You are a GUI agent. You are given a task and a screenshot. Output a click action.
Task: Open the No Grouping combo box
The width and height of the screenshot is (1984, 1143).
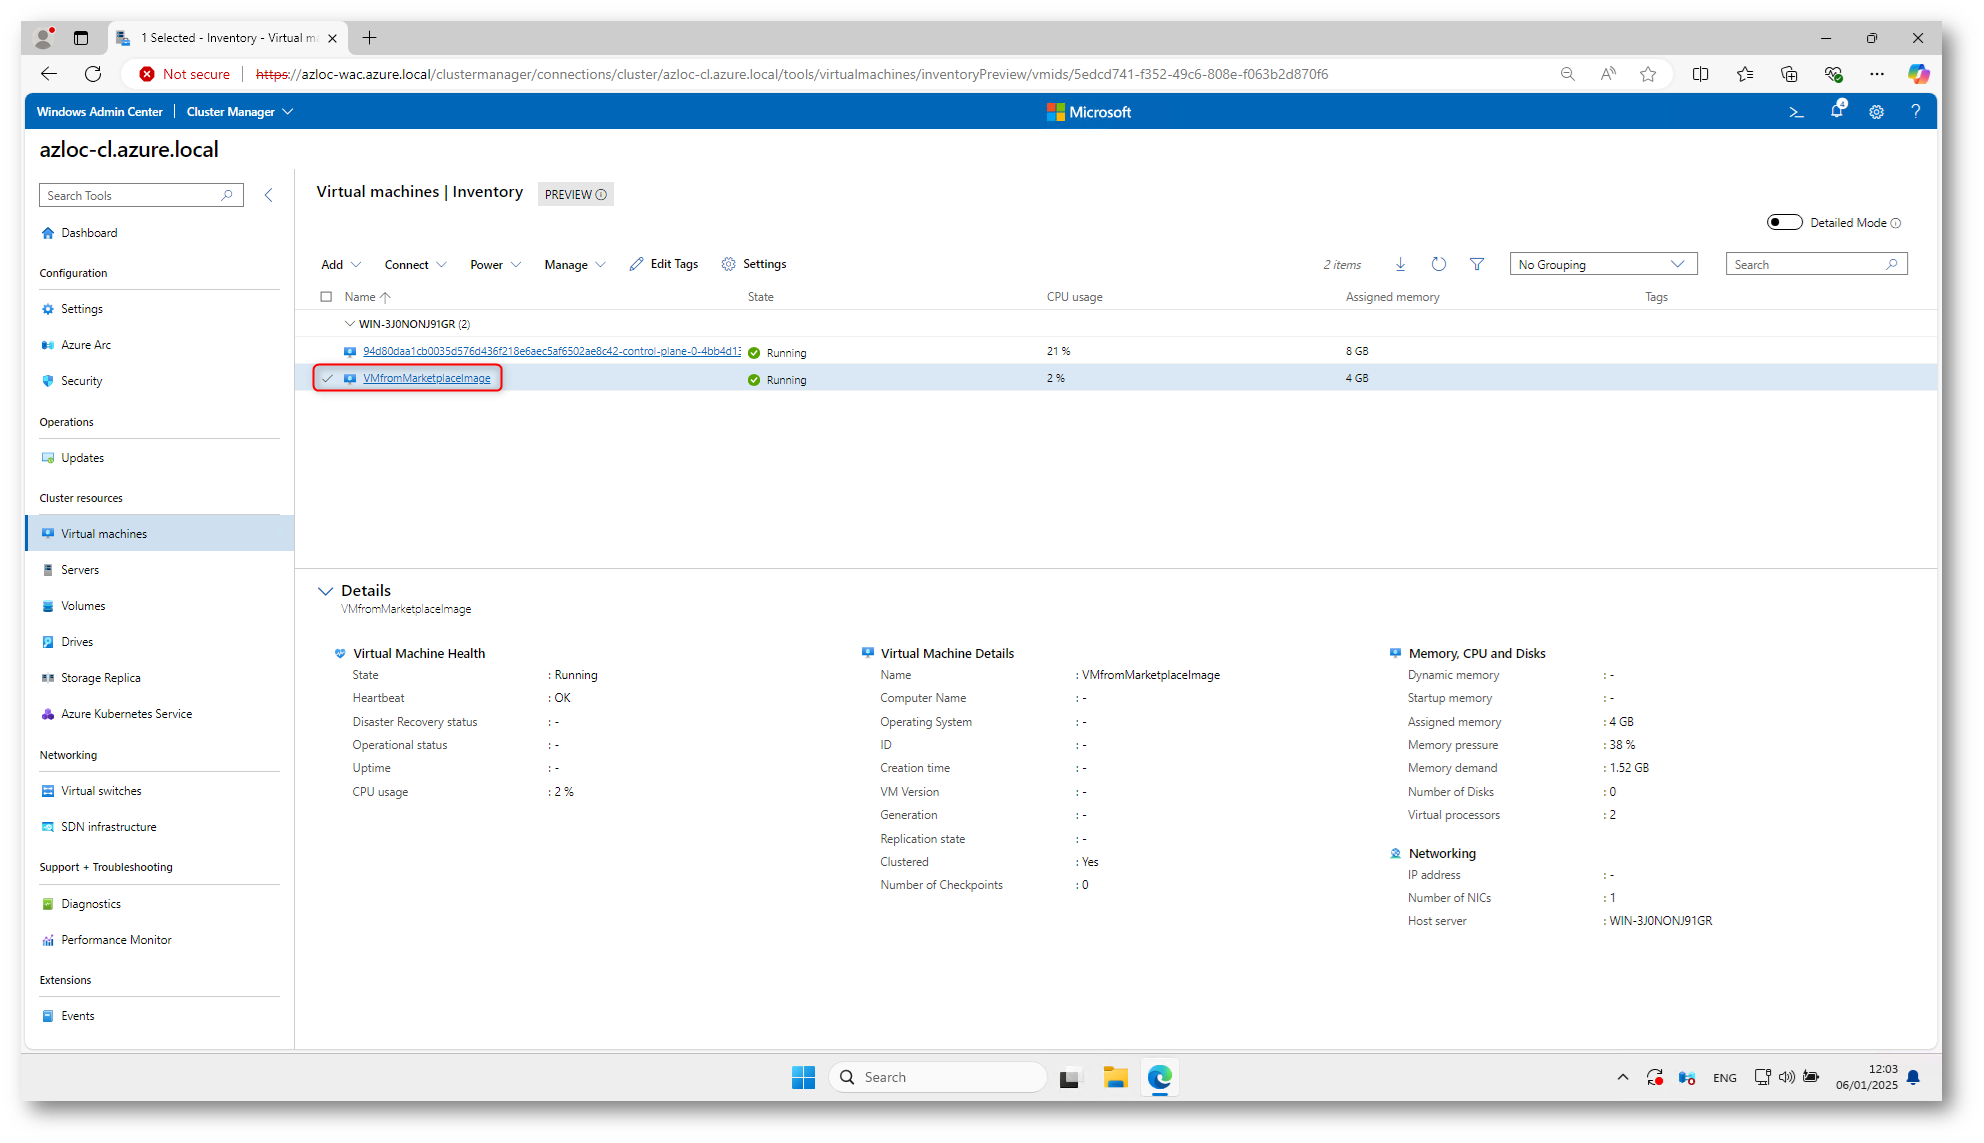(1603, 264)
